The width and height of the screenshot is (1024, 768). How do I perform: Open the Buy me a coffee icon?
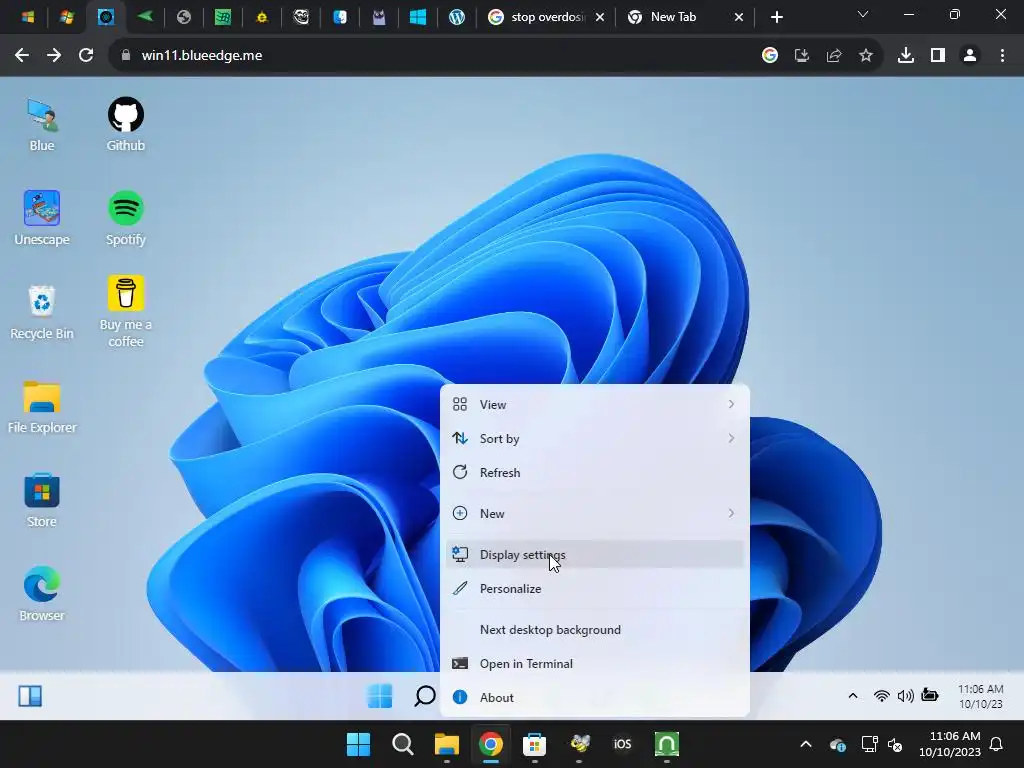[x=125, y=312]
